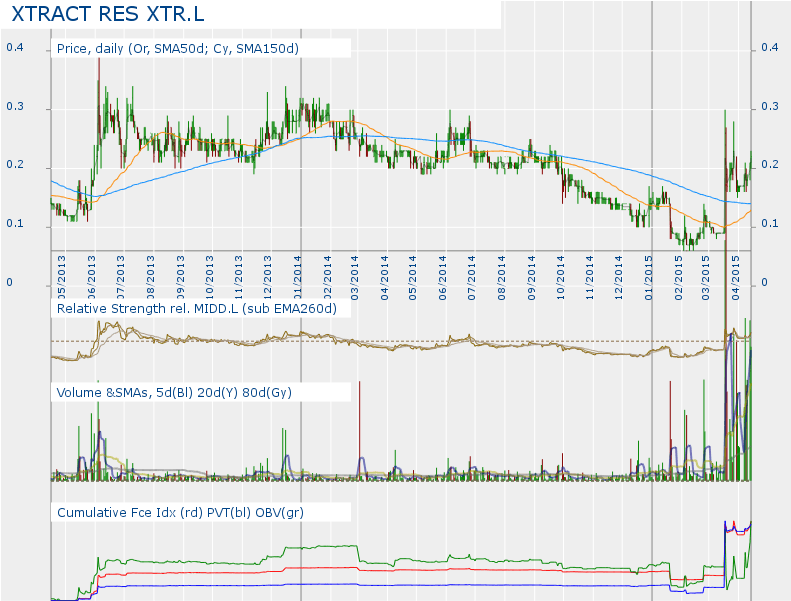Click the 06/2013 date axis label
Image resolution: width=791 pixels, height=601 pixels.
[91, 278]
